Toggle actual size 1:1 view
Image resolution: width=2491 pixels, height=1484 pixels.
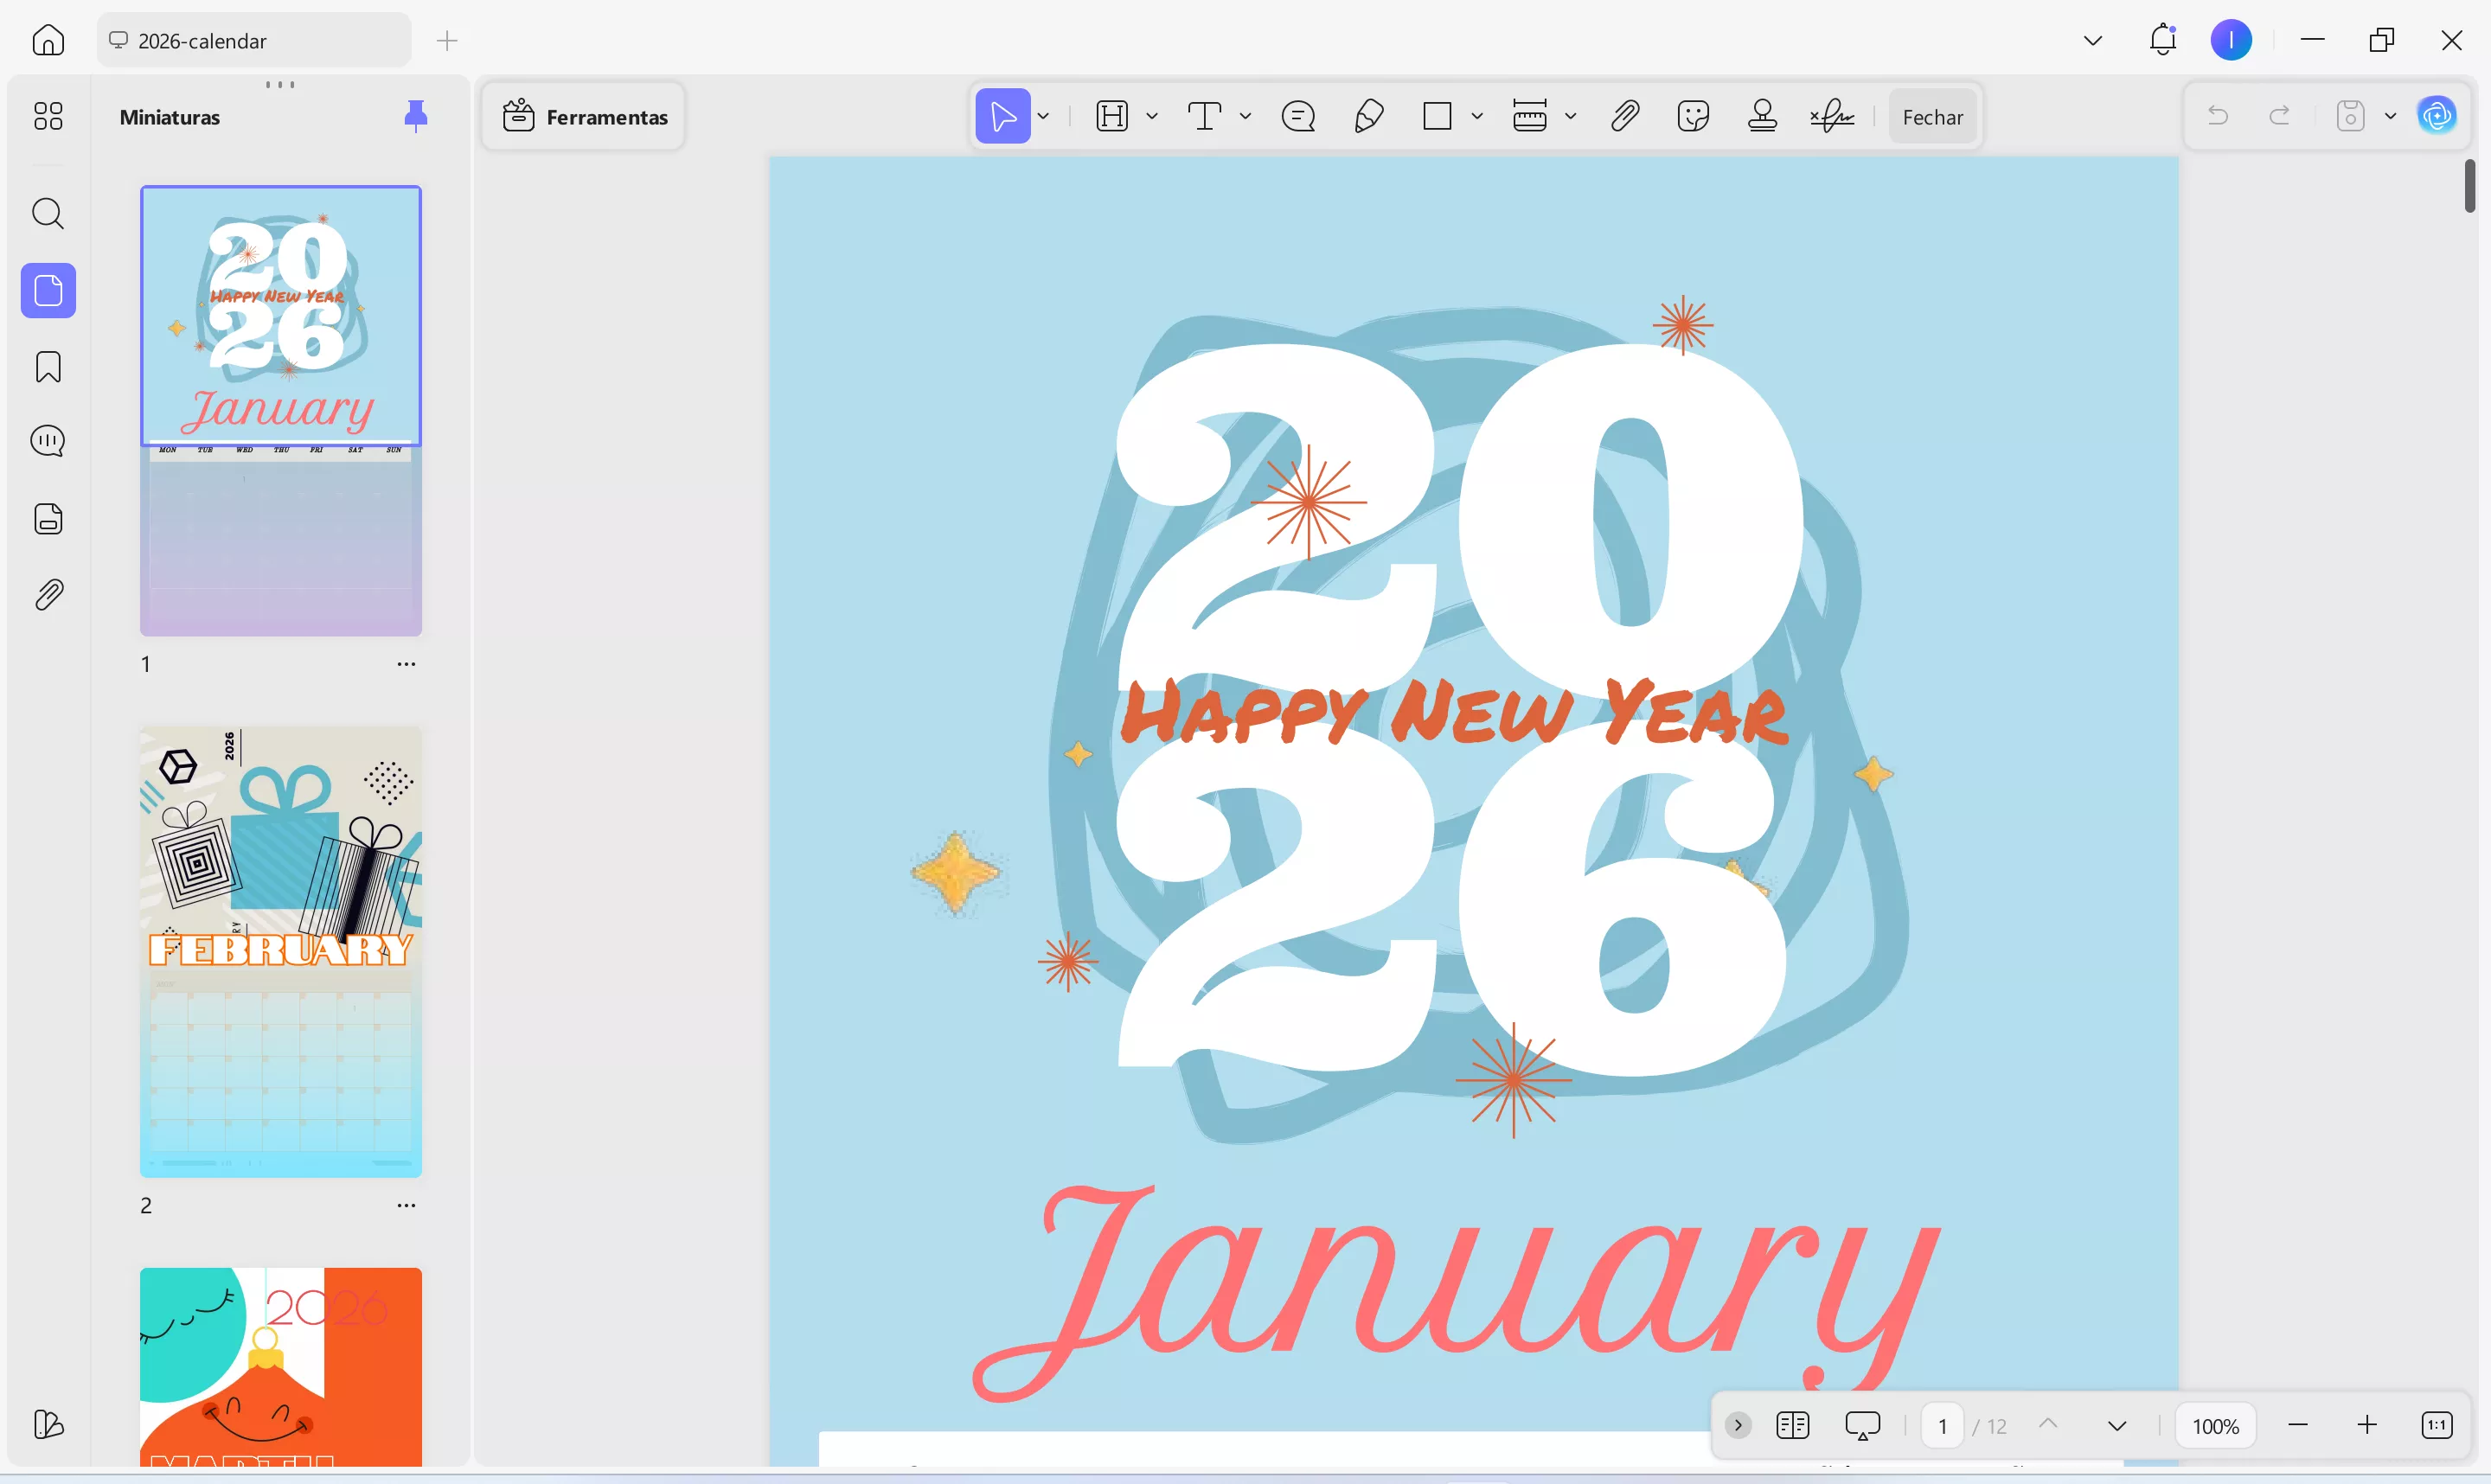(x=2436, y=1426)
